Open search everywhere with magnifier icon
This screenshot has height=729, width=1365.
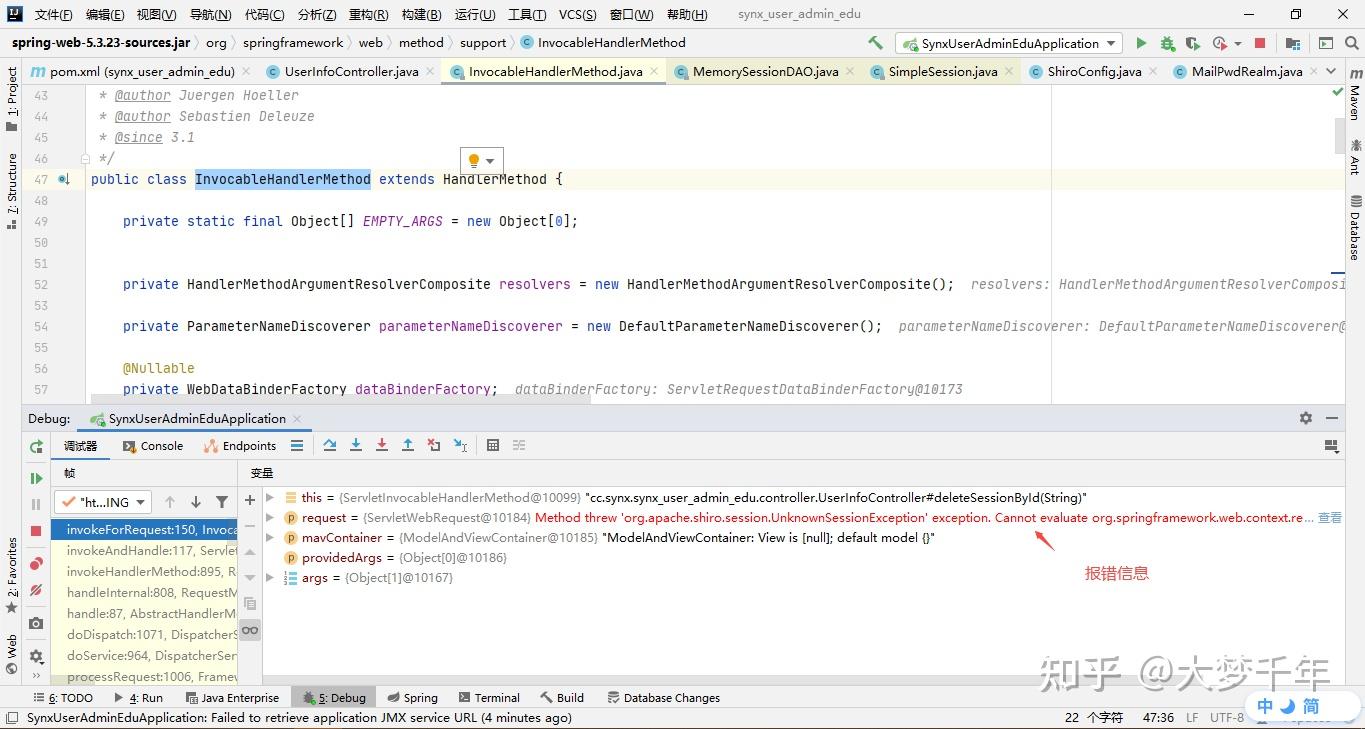(1351, 44)
